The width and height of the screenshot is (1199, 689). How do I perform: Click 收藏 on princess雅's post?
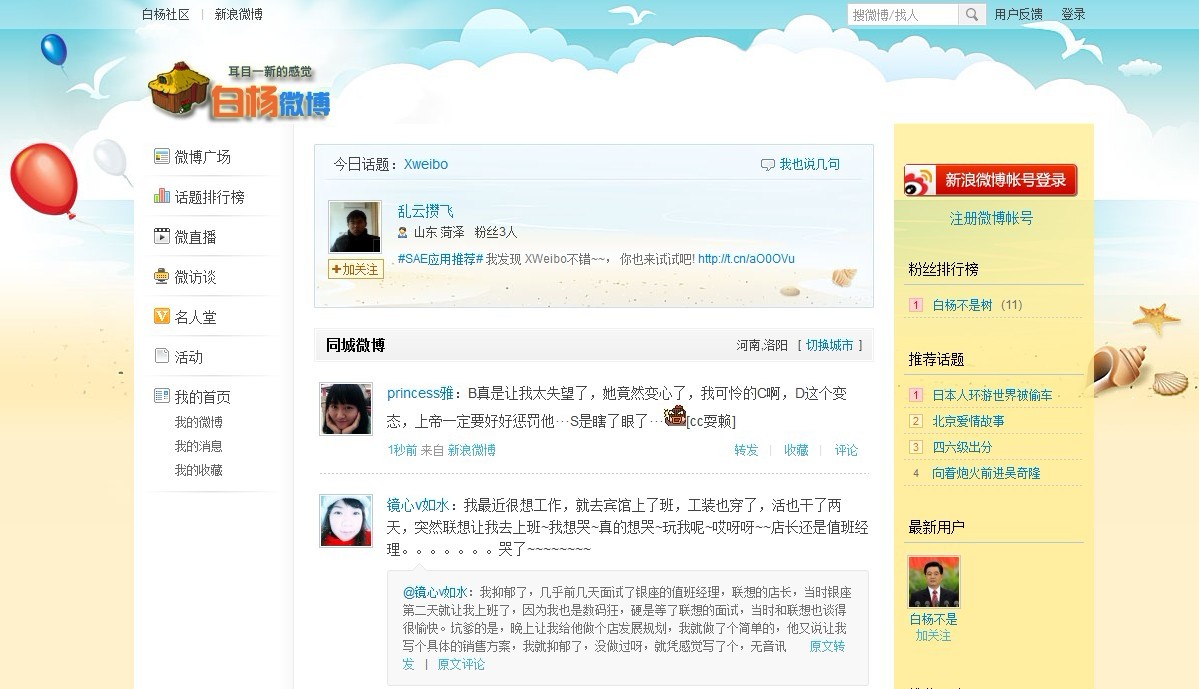(x=796, y=450)
